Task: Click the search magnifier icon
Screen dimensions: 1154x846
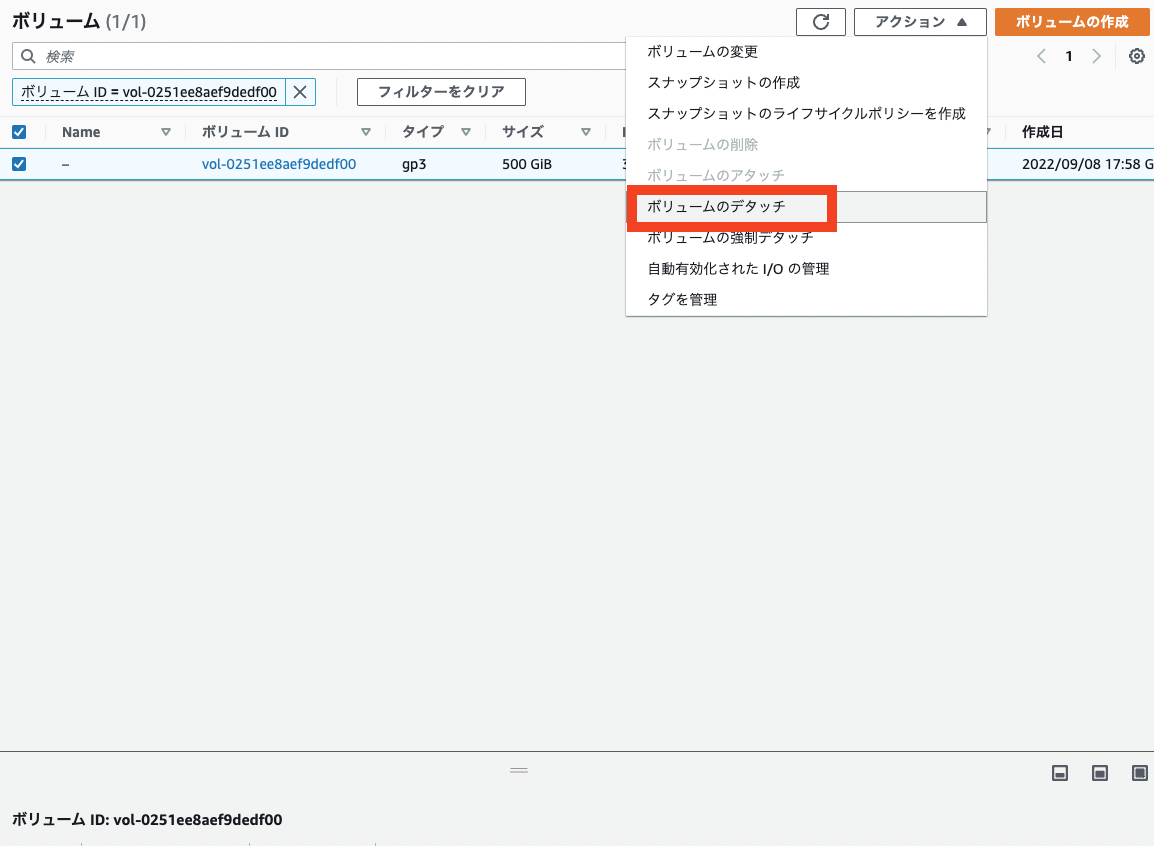Action: coord(28,56)
